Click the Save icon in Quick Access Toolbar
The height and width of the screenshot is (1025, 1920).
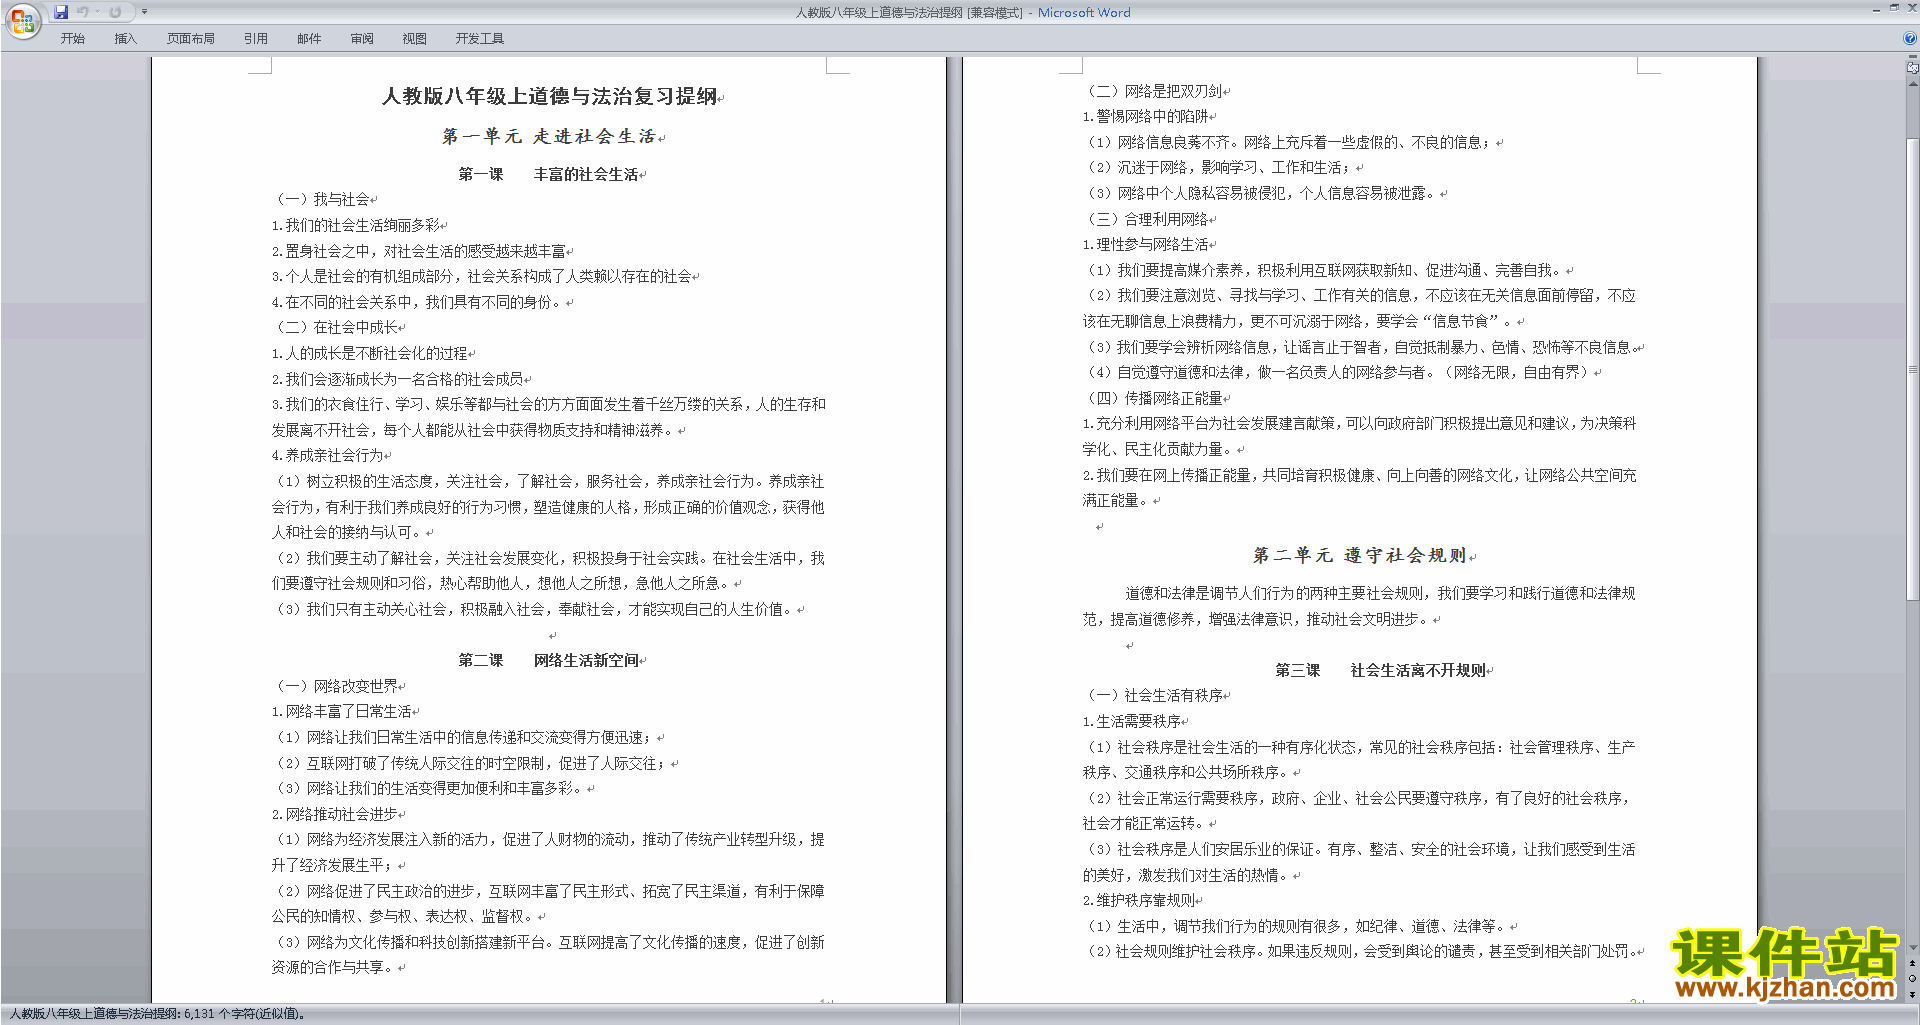click(61, 12)
